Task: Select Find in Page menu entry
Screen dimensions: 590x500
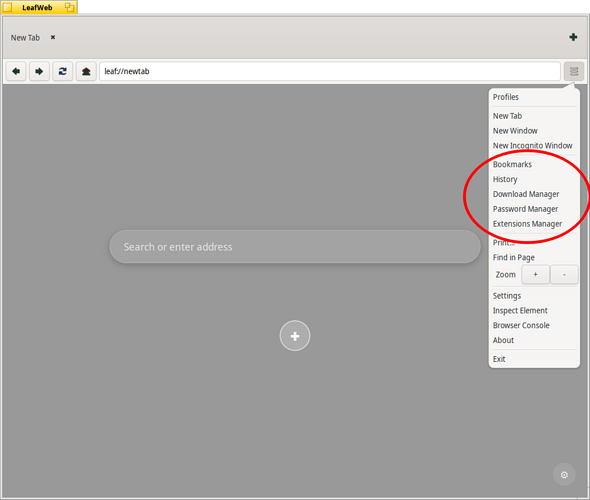Action: pyautogui.click(x=534, y=257)
